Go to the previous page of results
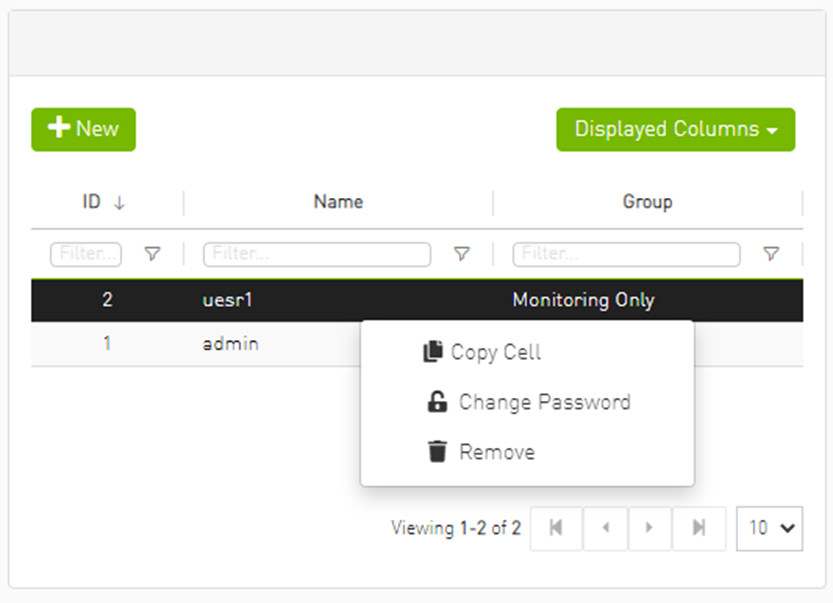This screenshot has height=603, width=833. [x=604, y=528]
